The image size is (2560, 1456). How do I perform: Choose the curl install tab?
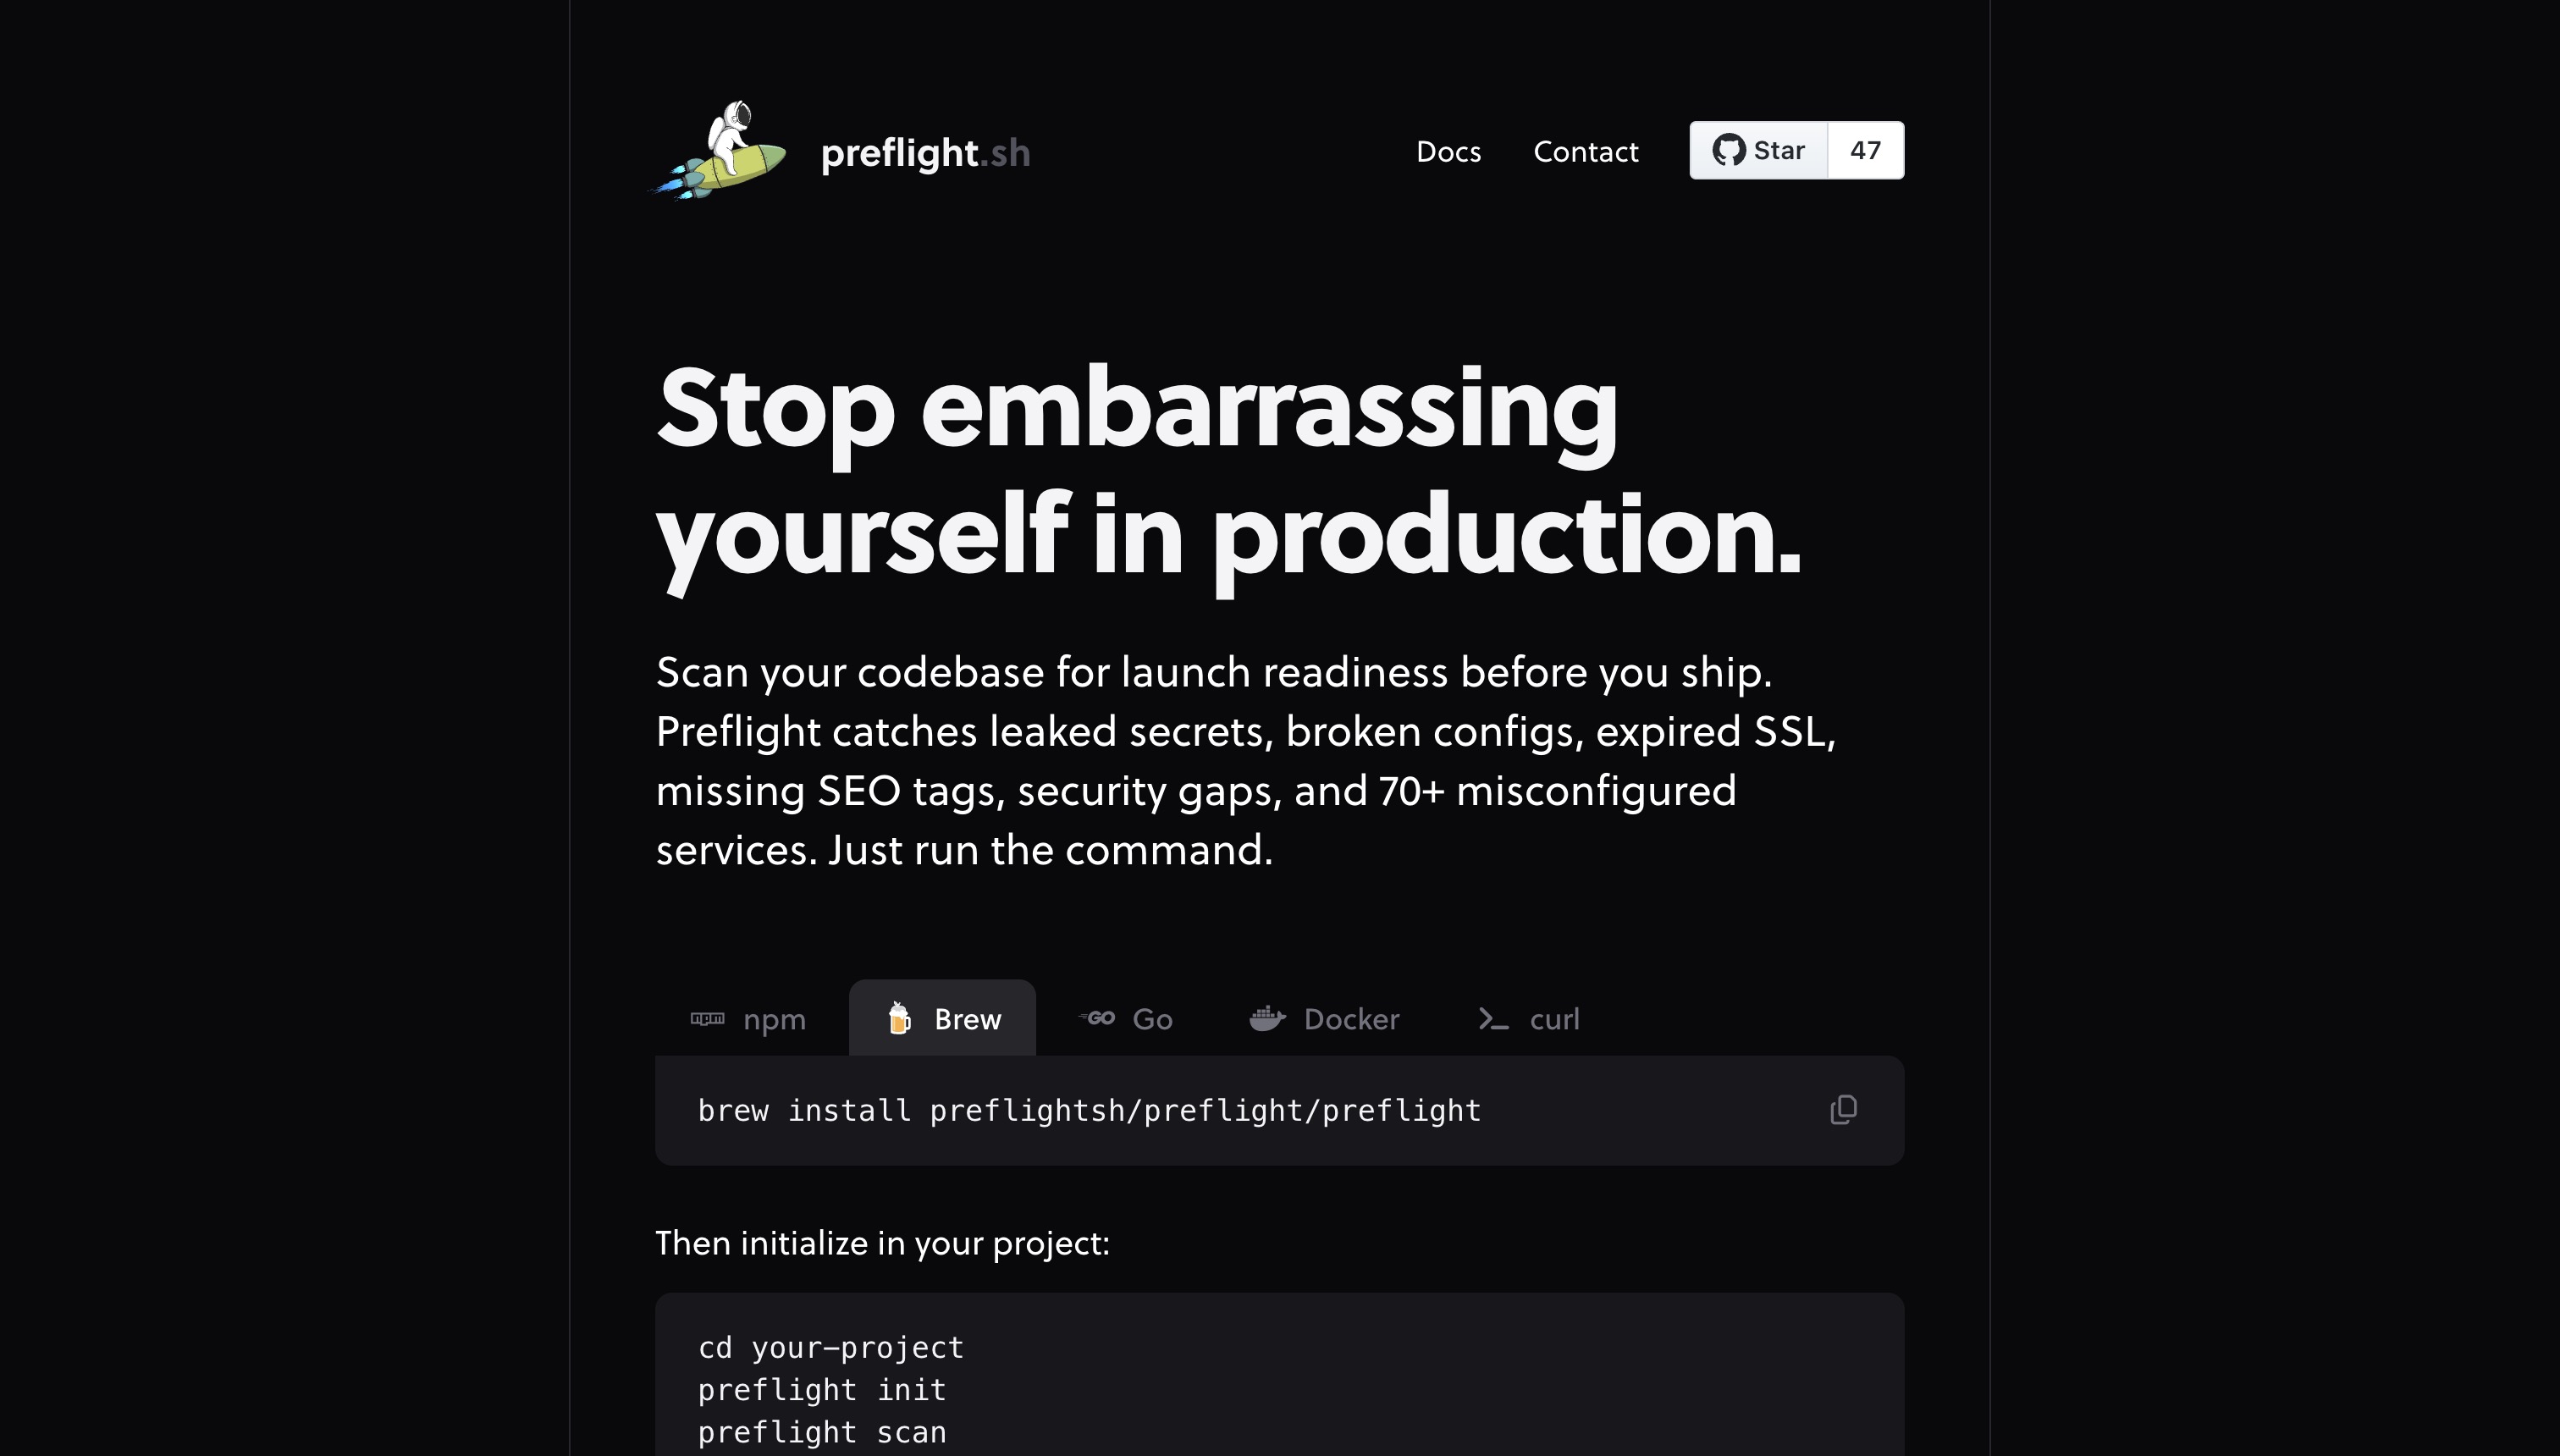(x=1528, y=1018)
